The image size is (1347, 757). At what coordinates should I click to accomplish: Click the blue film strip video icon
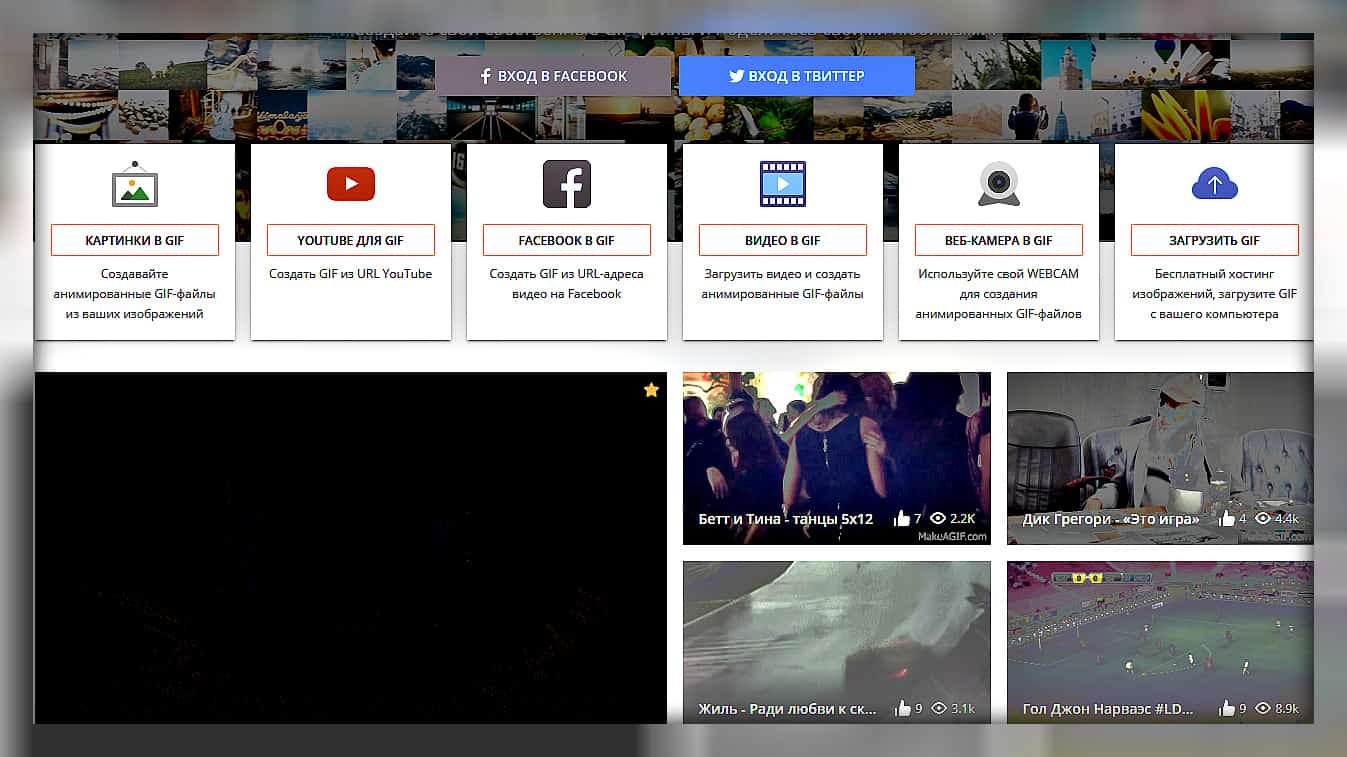(x=782, y=184)
